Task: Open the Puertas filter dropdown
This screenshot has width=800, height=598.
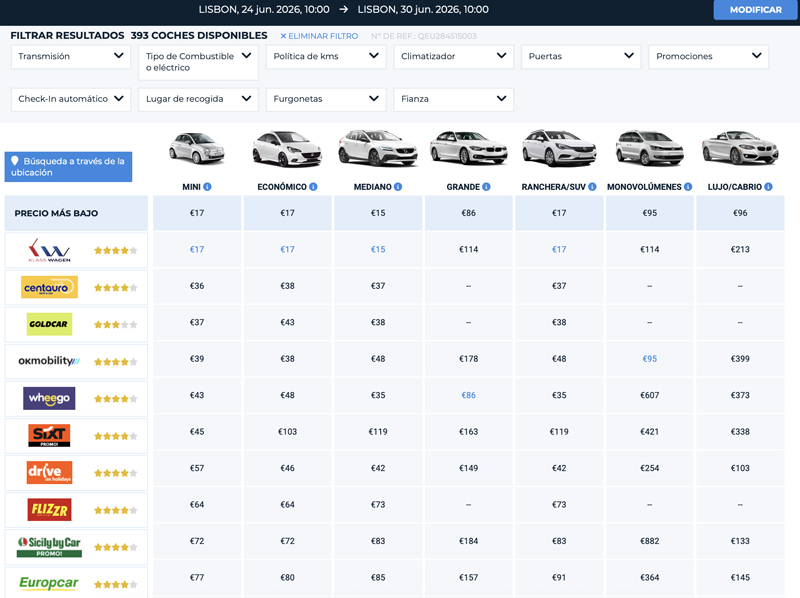Action: pos(581,57)
